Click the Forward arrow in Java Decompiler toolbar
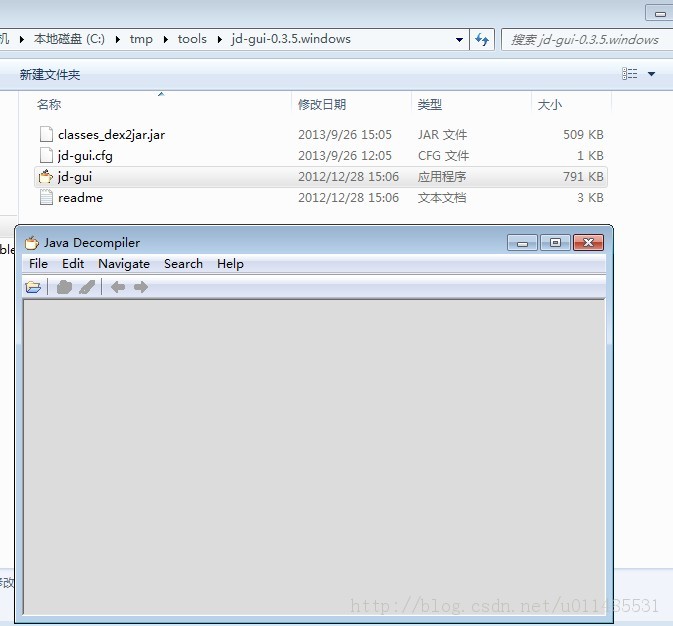 (x=141, y=287)
